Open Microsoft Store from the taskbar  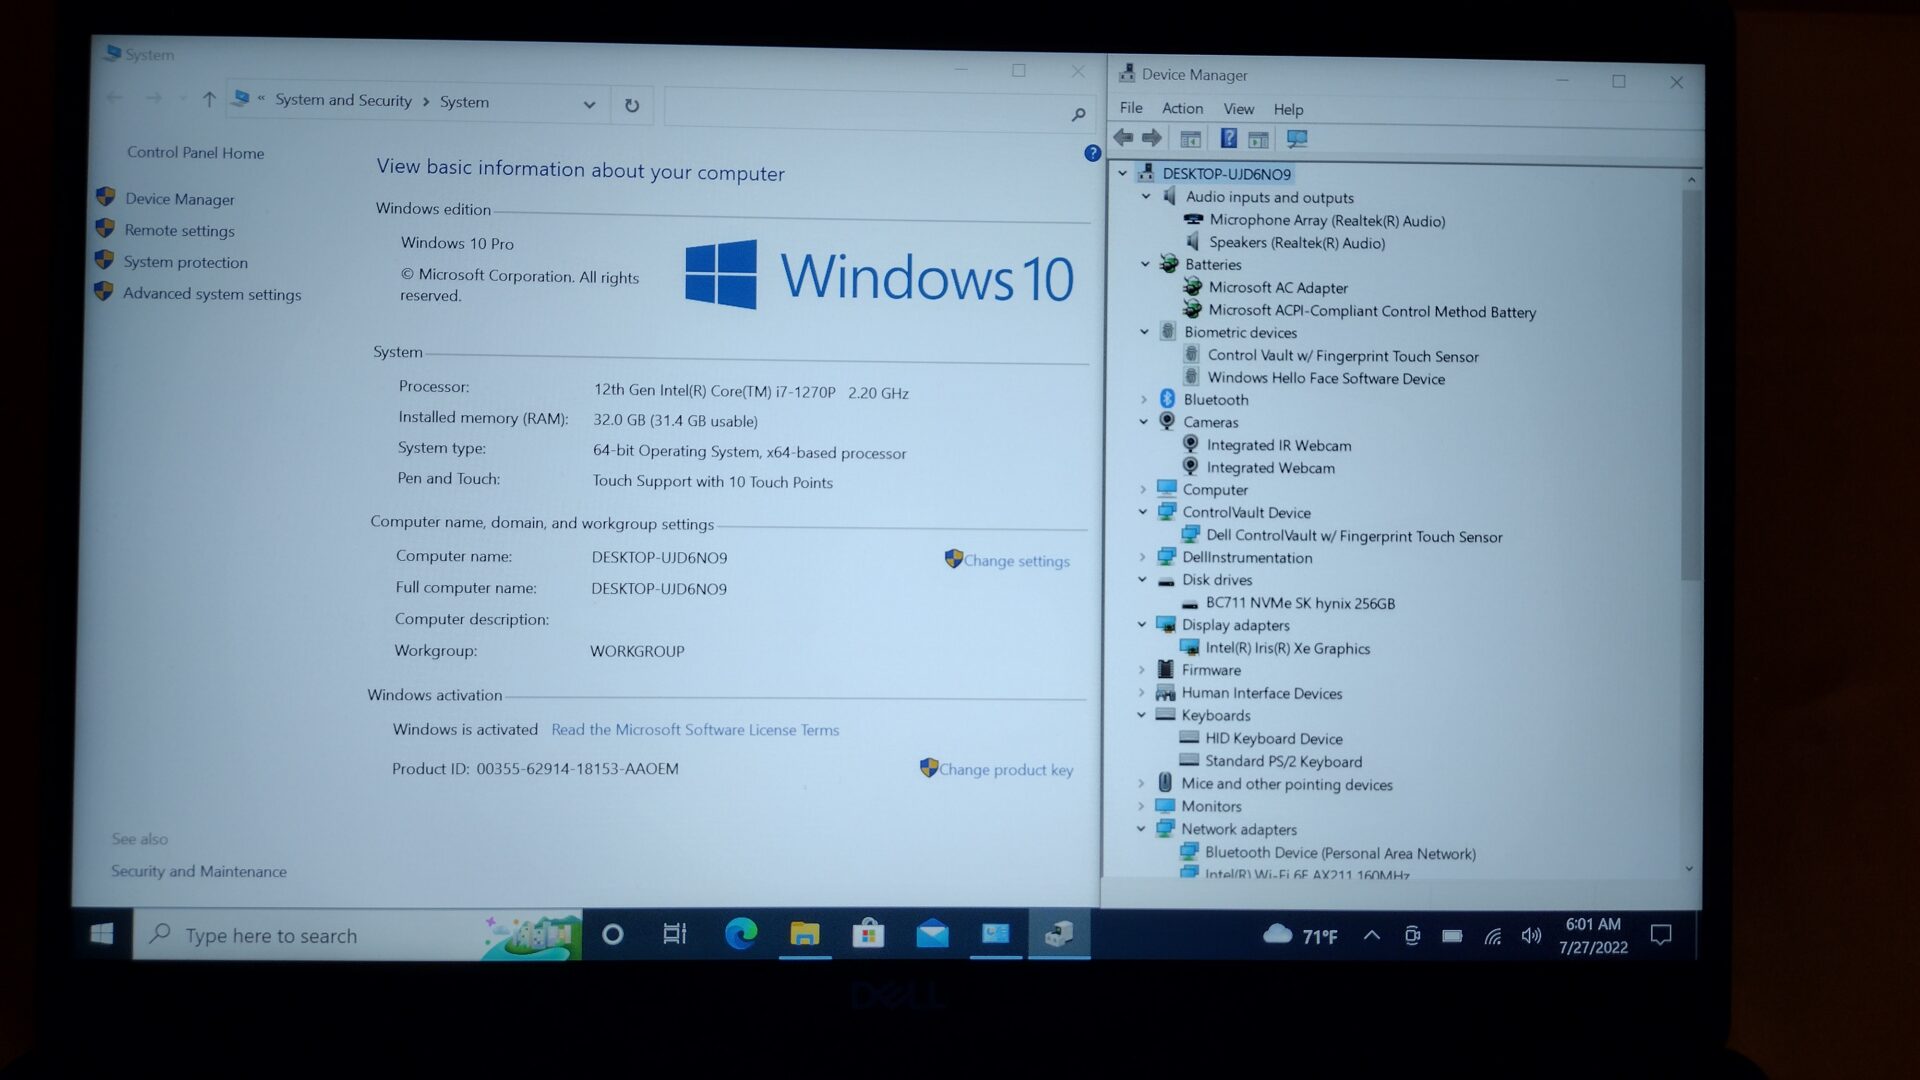pos(868,934)
